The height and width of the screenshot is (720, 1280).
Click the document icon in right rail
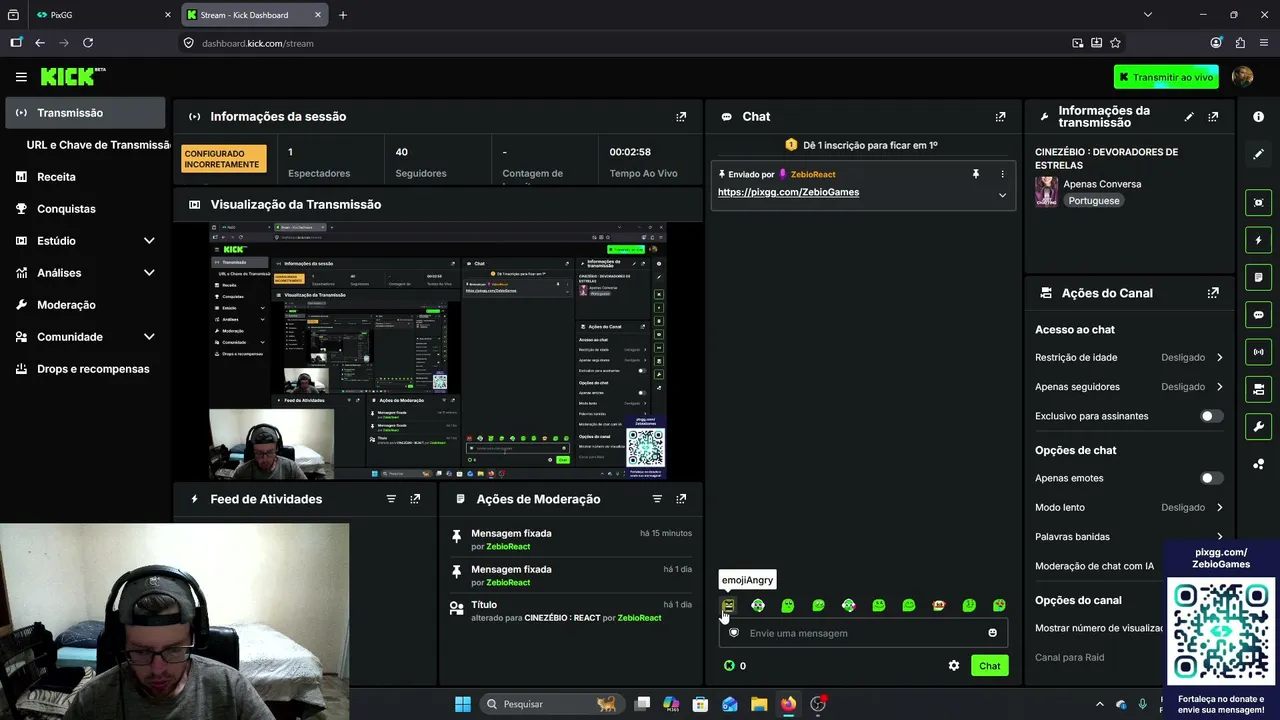tap(1258, 277)
